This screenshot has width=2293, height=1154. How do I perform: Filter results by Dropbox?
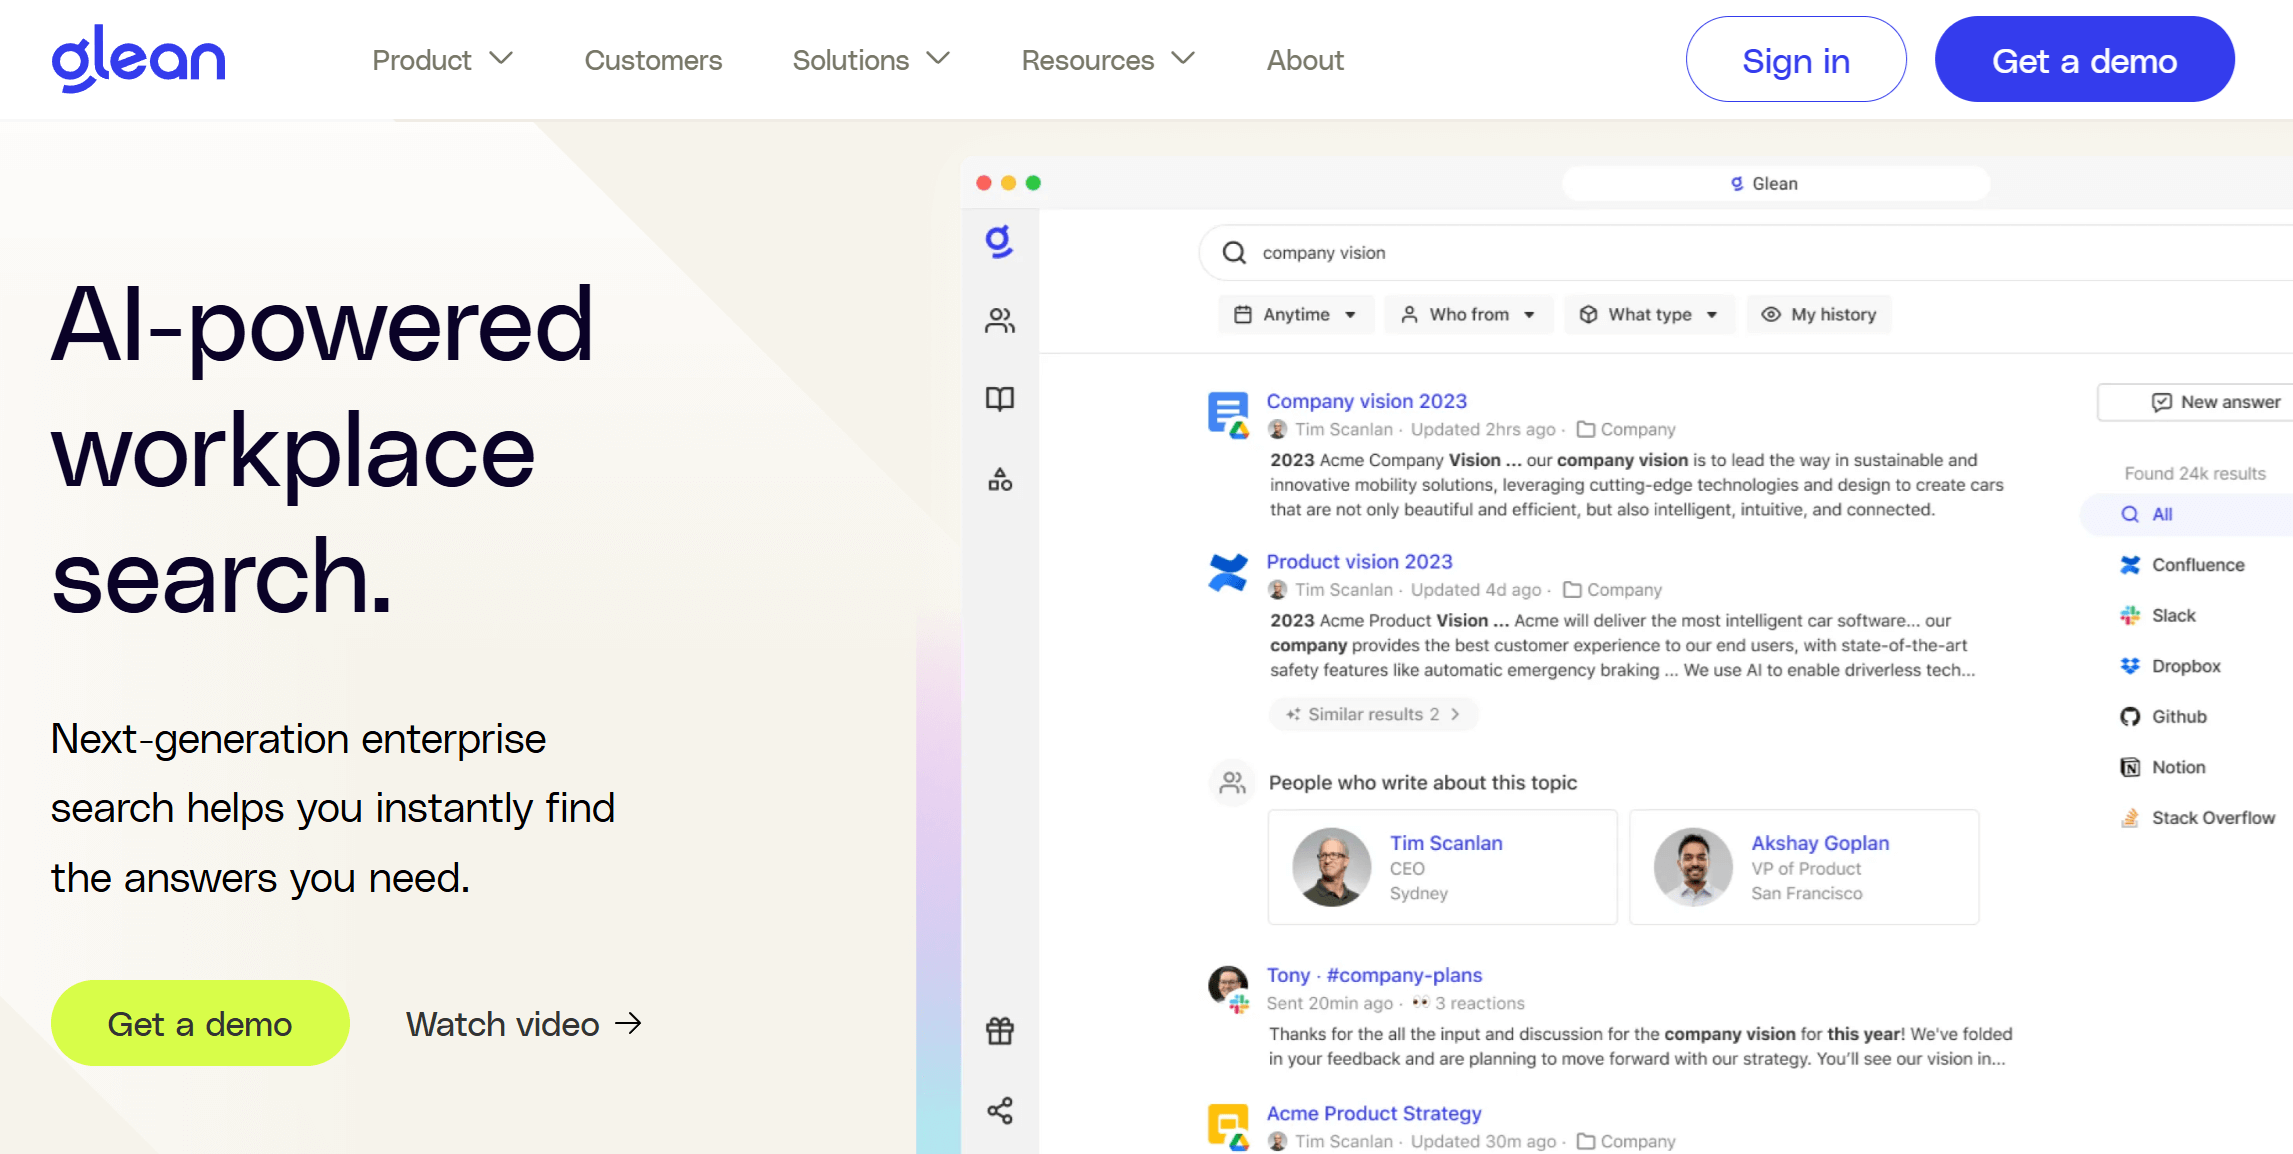click(x=2170, y=666)
